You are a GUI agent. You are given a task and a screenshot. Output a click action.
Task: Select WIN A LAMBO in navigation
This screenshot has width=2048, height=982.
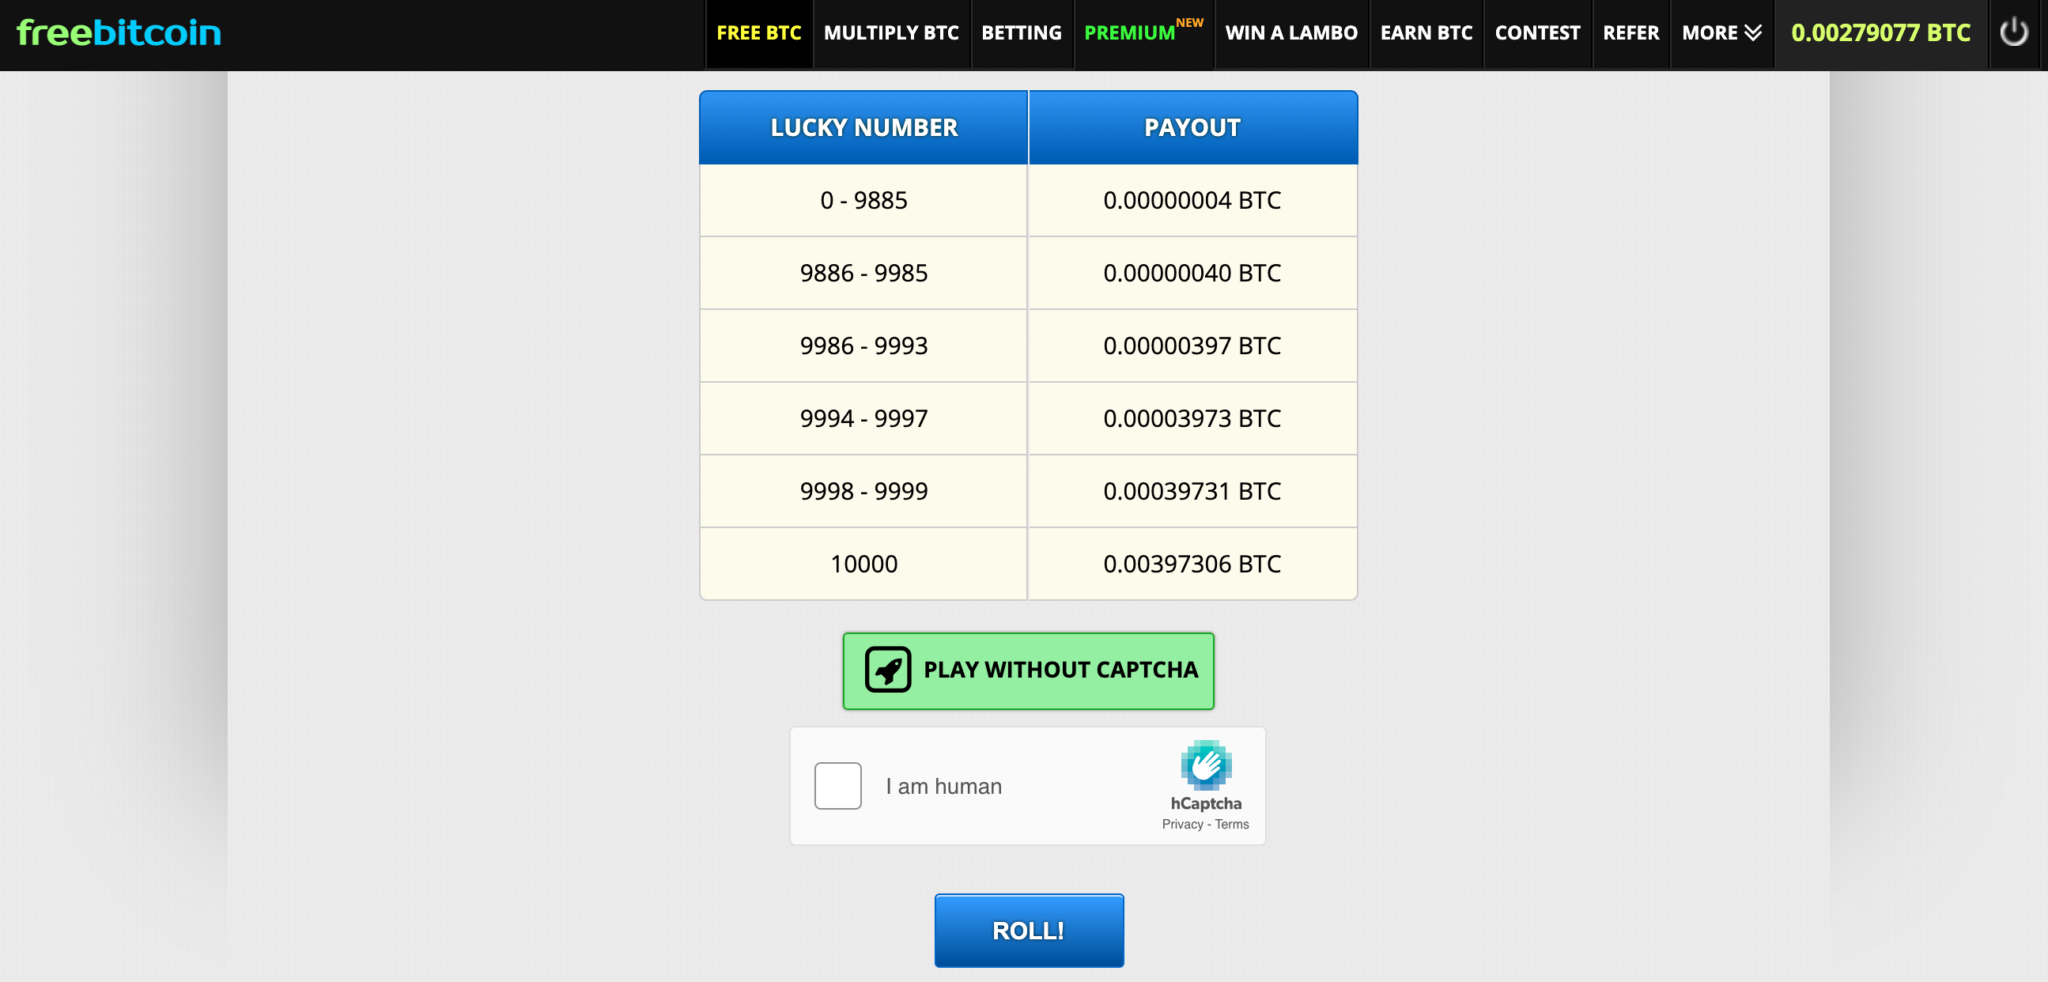(x=1292, y=33)
